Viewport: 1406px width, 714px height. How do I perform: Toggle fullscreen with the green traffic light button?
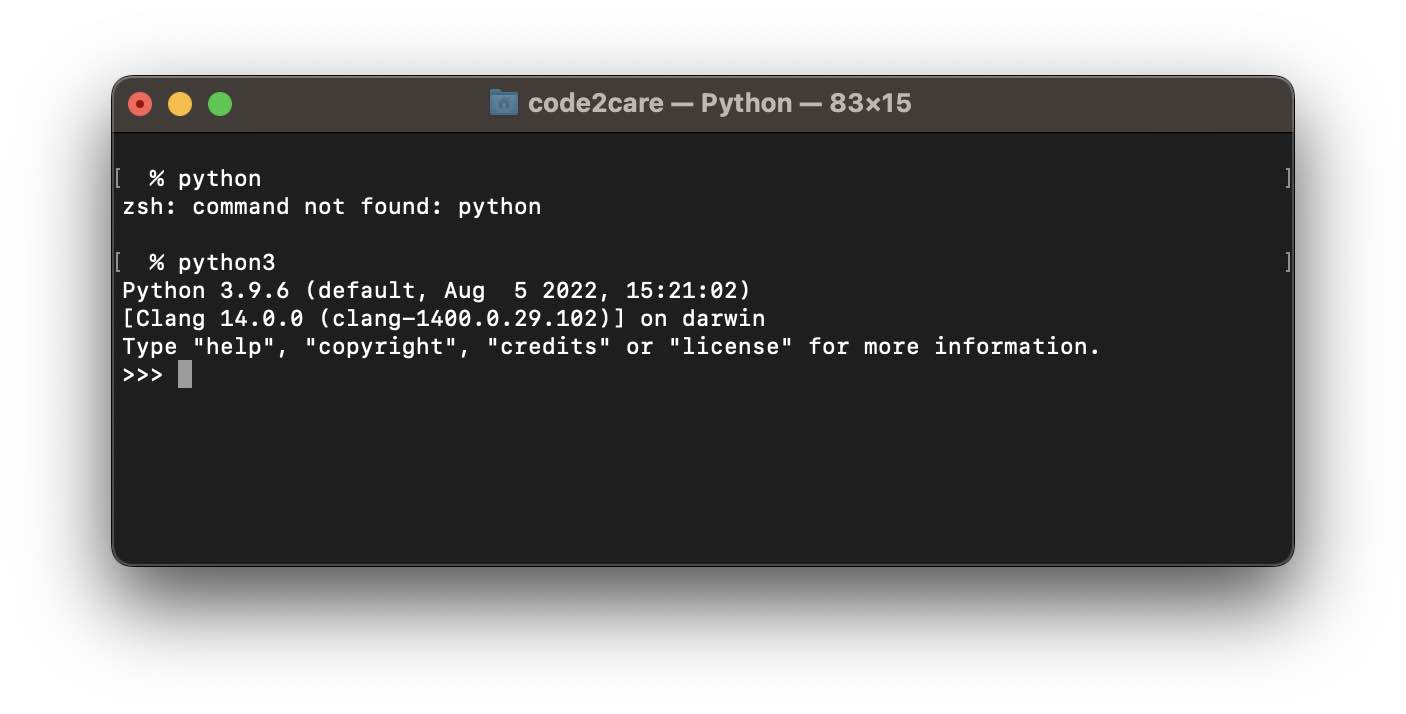219,103
